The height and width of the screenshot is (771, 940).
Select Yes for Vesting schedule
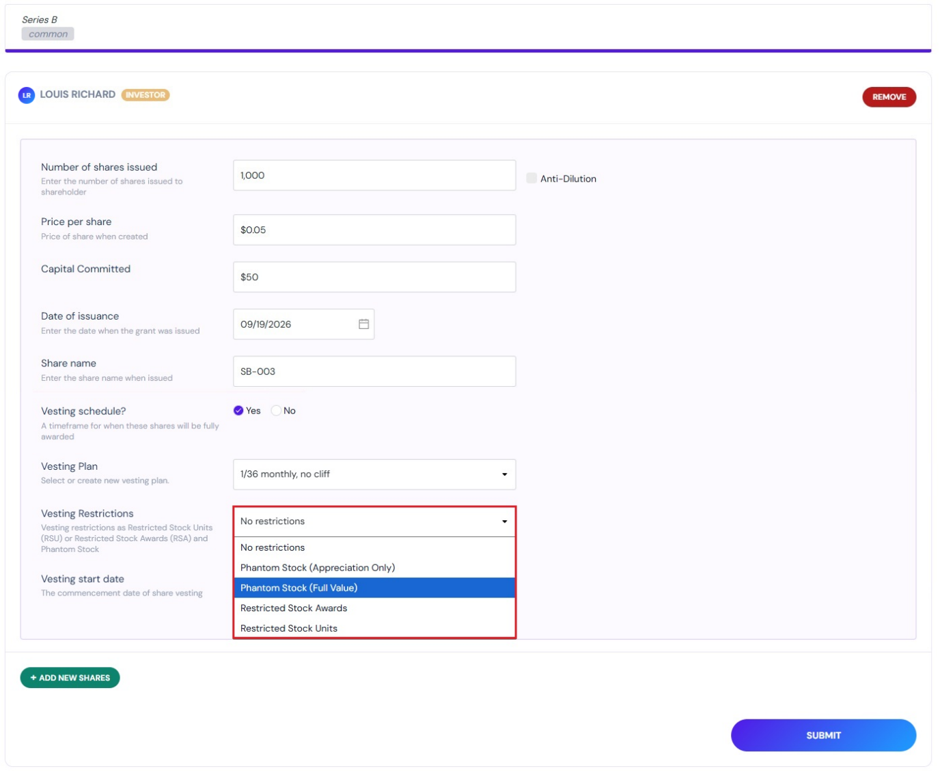(239, 411)
